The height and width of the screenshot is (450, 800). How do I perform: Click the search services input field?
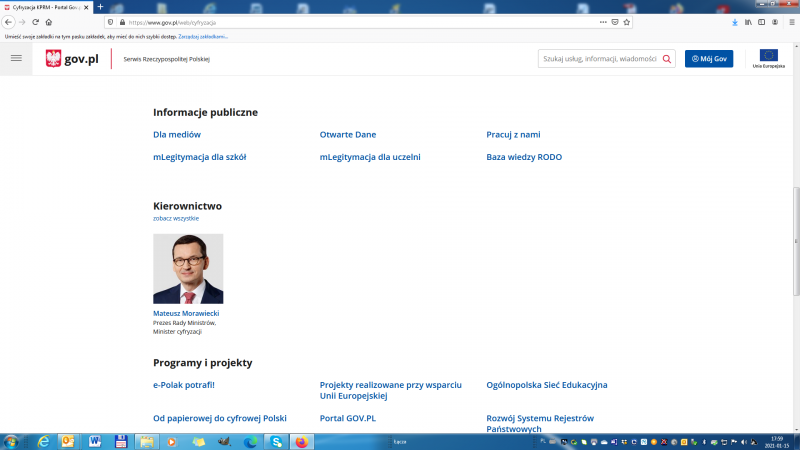pyautogui.click(x=598, y=59)
